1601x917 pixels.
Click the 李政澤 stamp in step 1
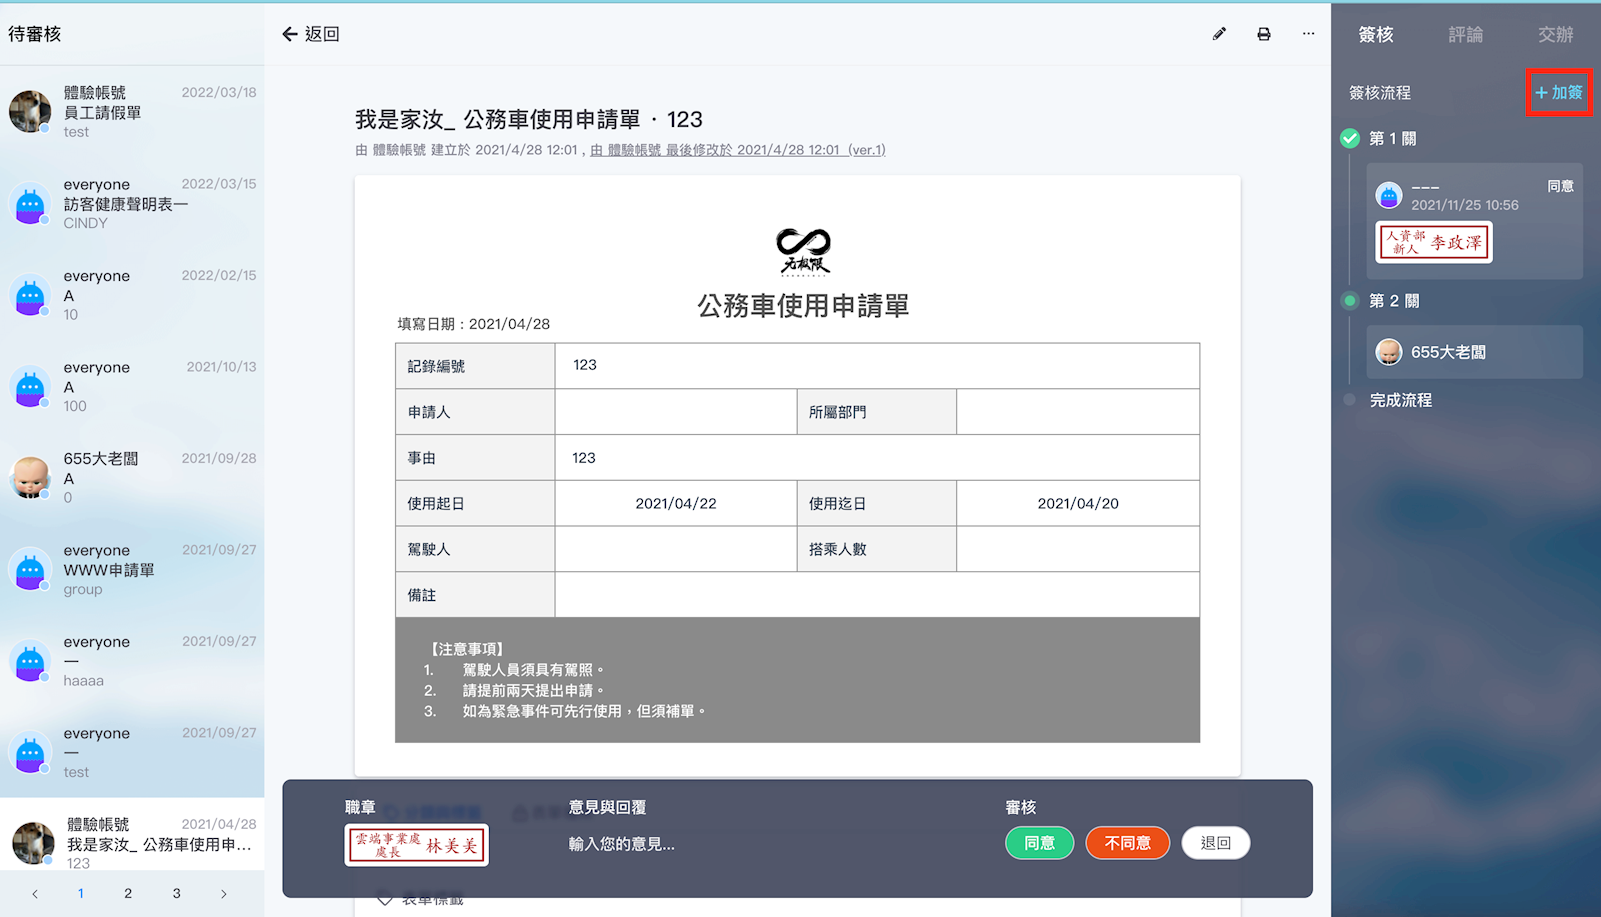1433,243
